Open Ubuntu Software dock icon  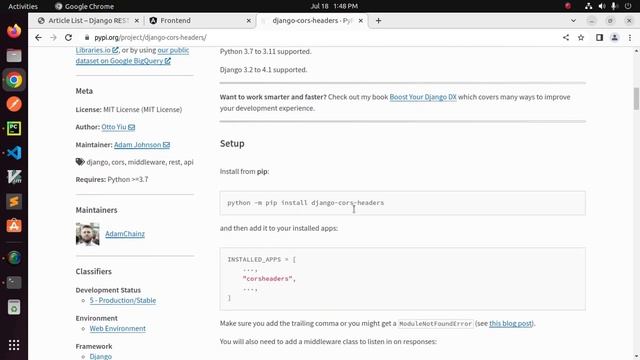click(x=14, y=226)
